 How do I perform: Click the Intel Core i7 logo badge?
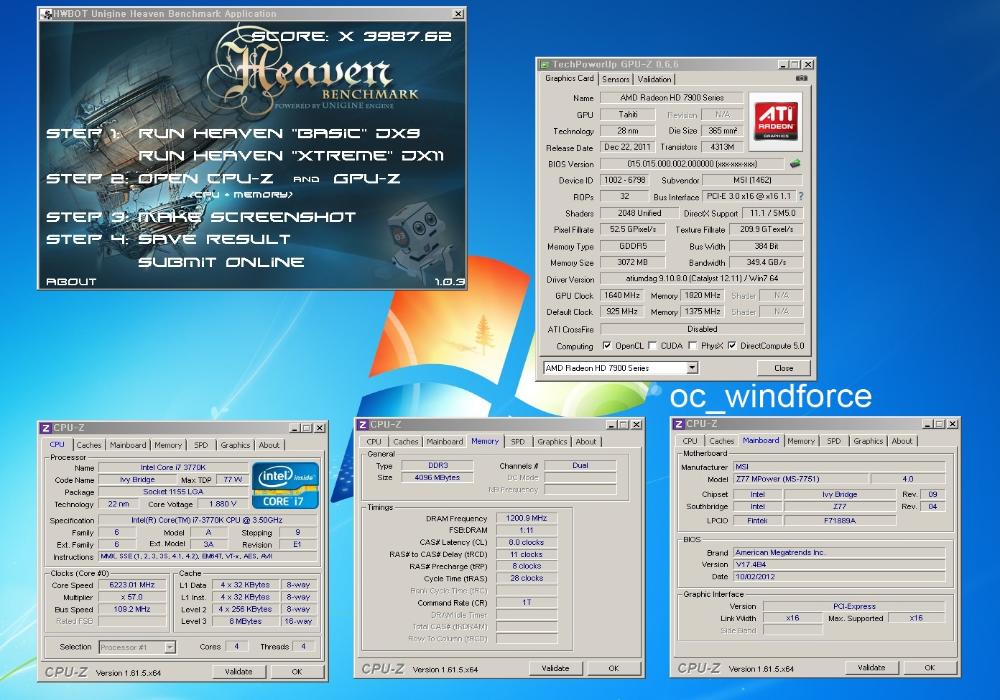pos(285,485)
